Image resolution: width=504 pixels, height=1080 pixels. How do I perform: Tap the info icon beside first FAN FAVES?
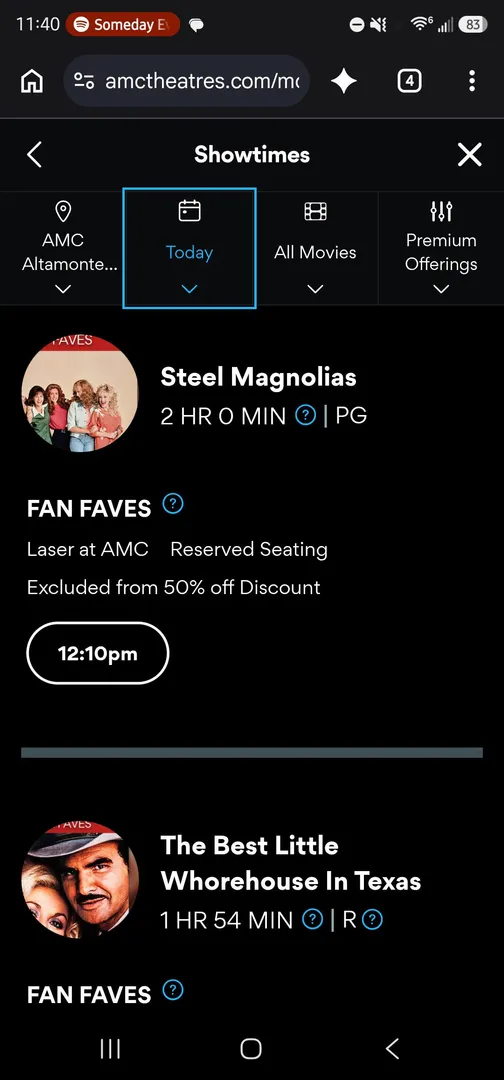(173, 505)
